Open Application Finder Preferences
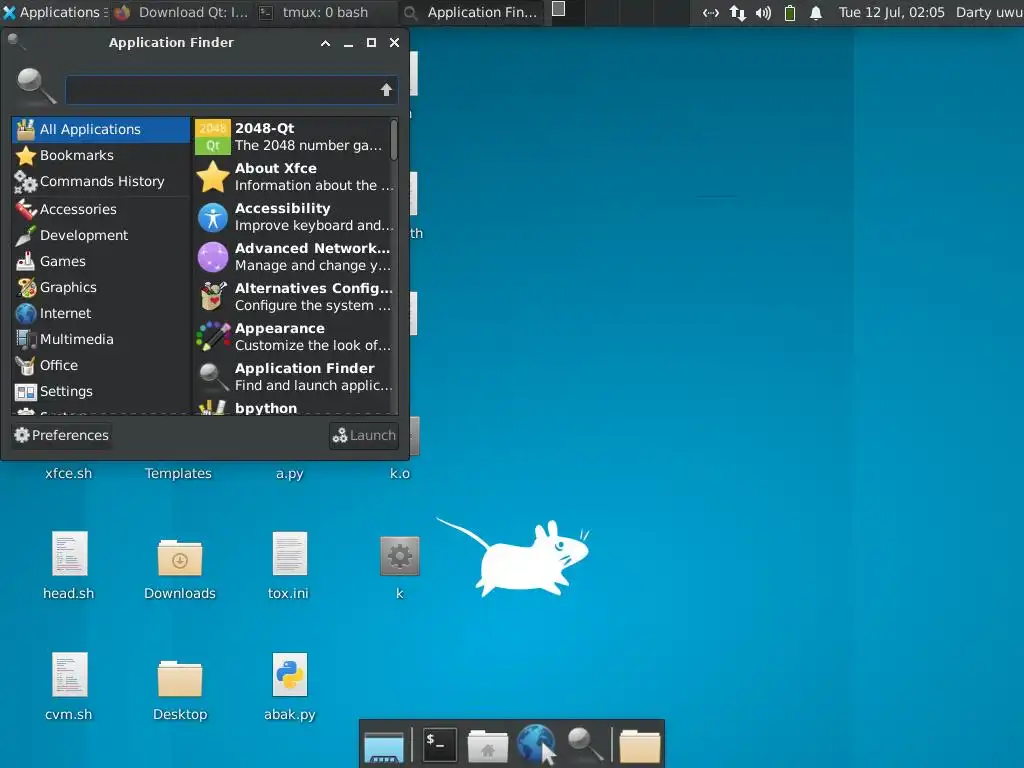The image size is (1024, 768). coord(61,435)
